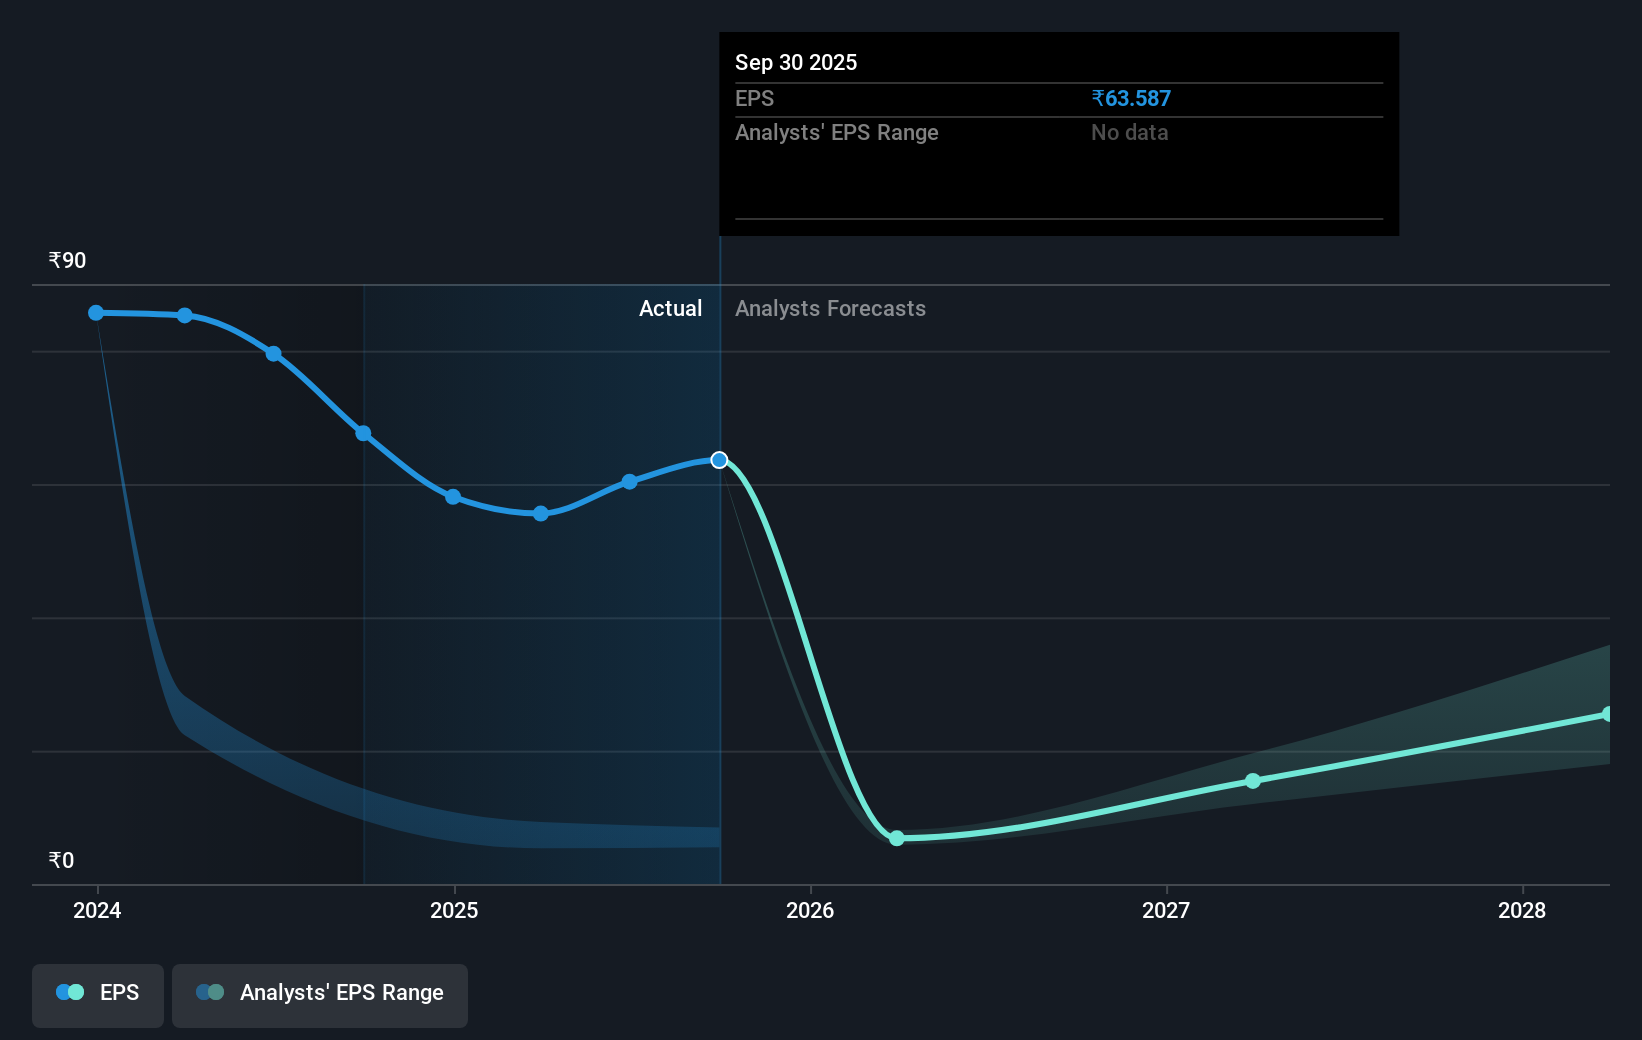This screenshot has width=1642, height=1040.
Task: Click the lowest actual EPS point in 2025
Action: pyautogui.click(x=541, y=514)
